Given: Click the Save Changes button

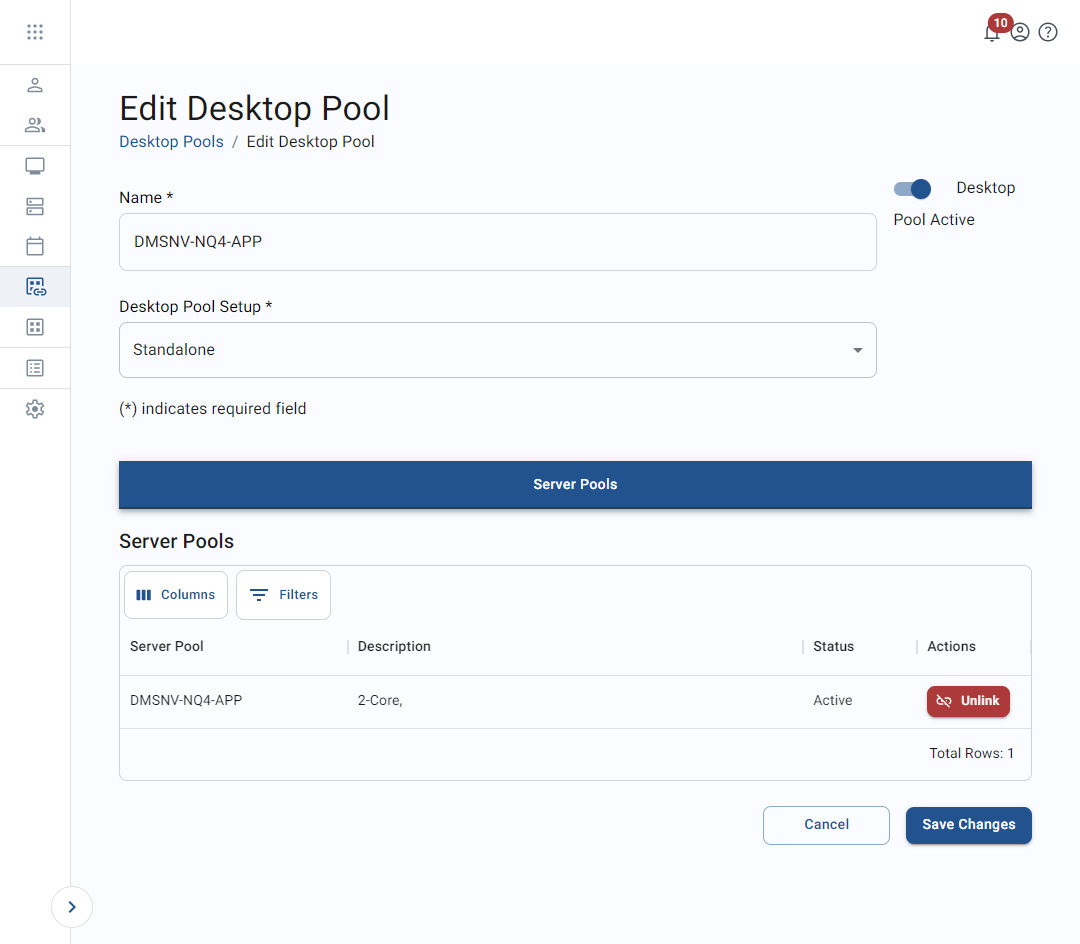Looking at the screenshot, I should click(x=968, y=825).
